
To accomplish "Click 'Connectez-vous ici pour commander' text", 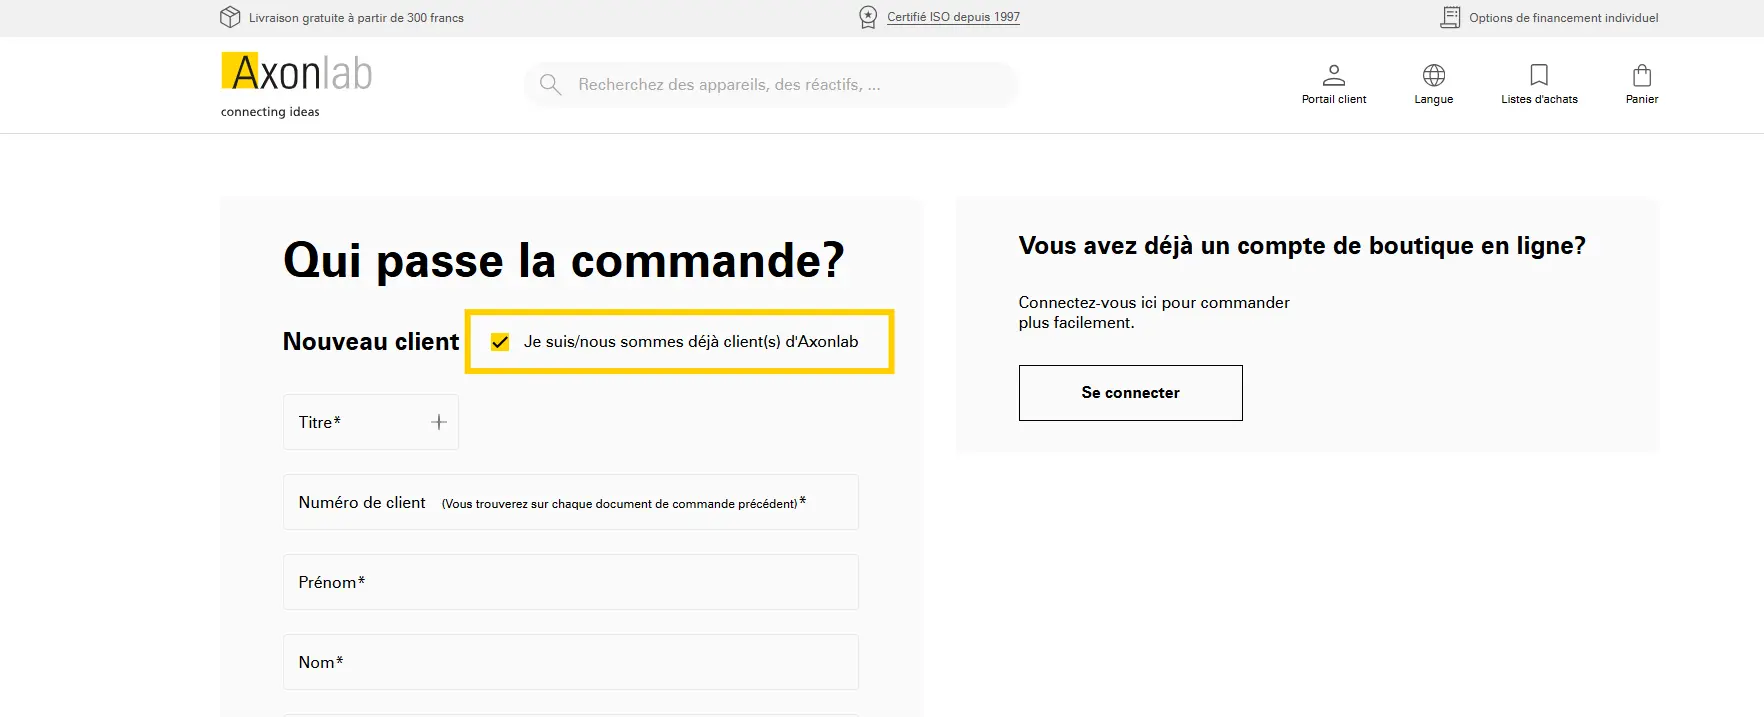I will 1154,312.
